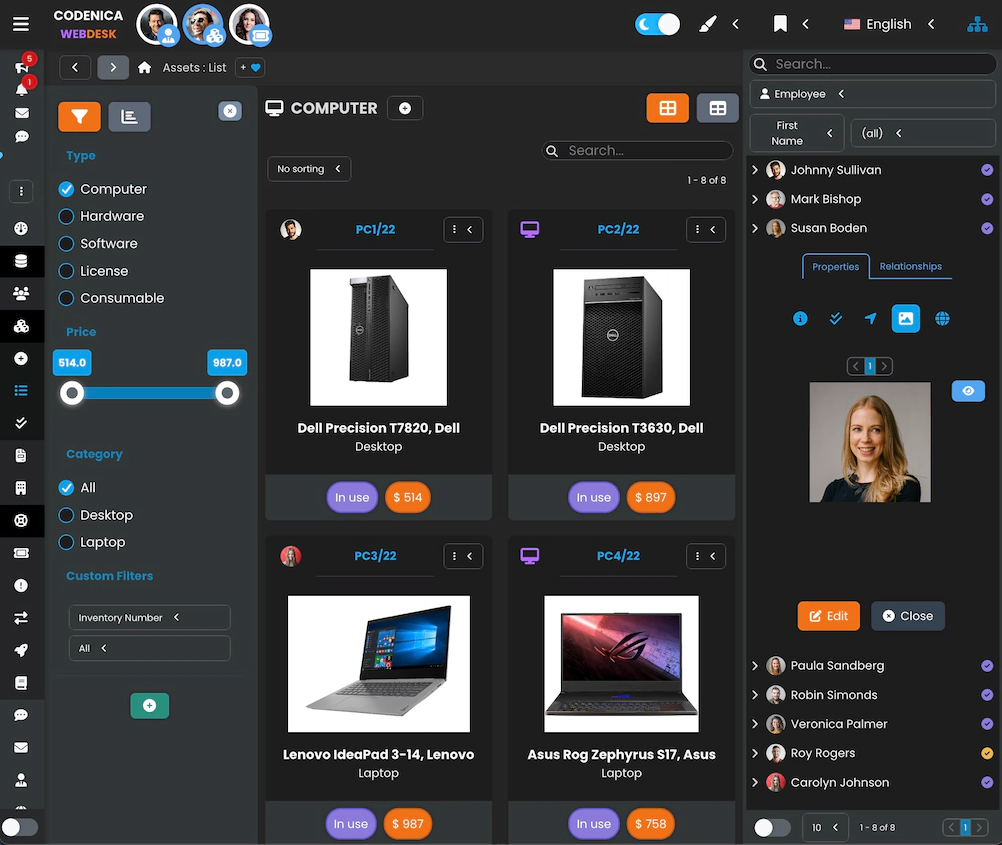
Task: Click the Close button in the employee panel
Action: pos(907,616)
